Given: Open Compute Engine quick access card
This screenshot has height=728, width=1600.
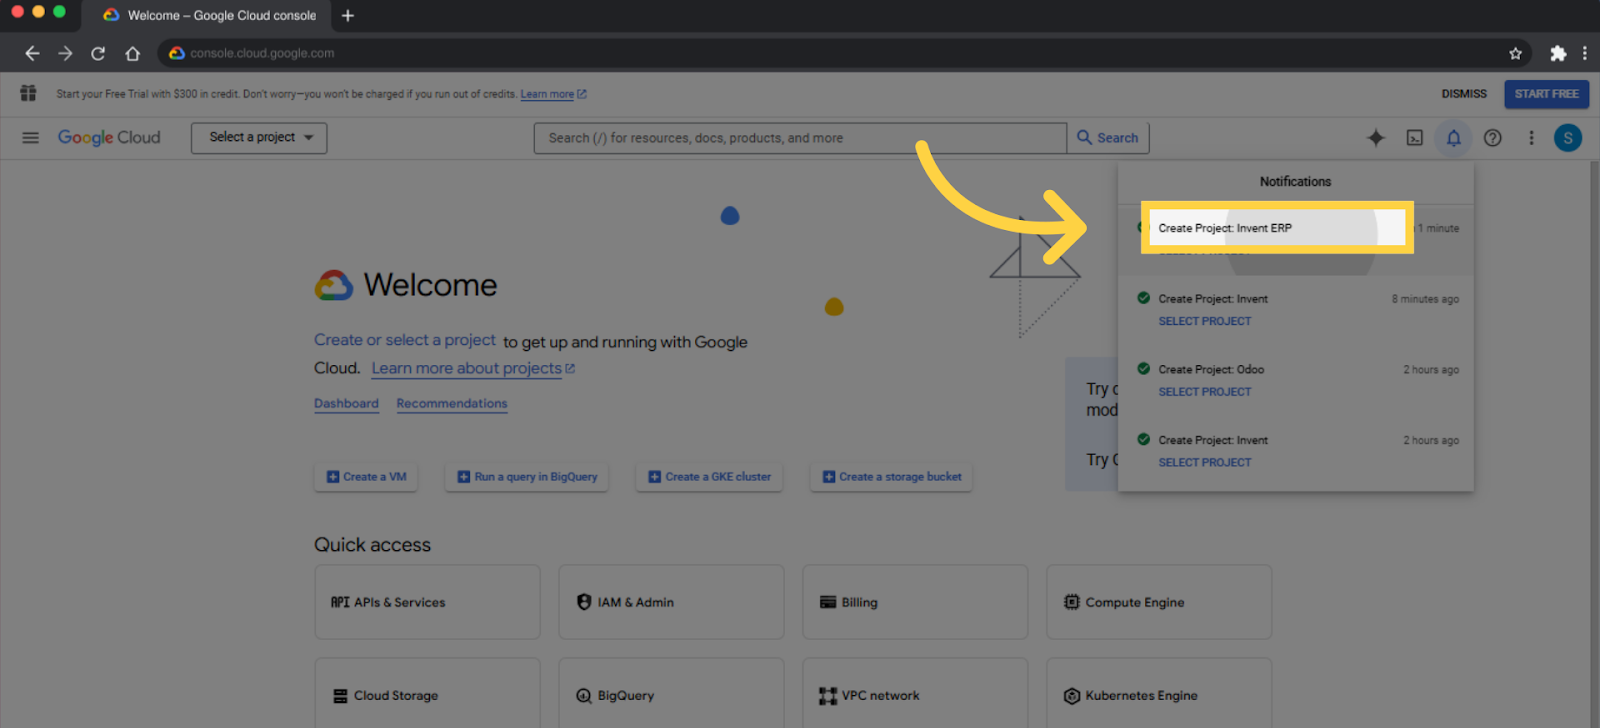Looking at the screenshot, I should (1159, 602).
